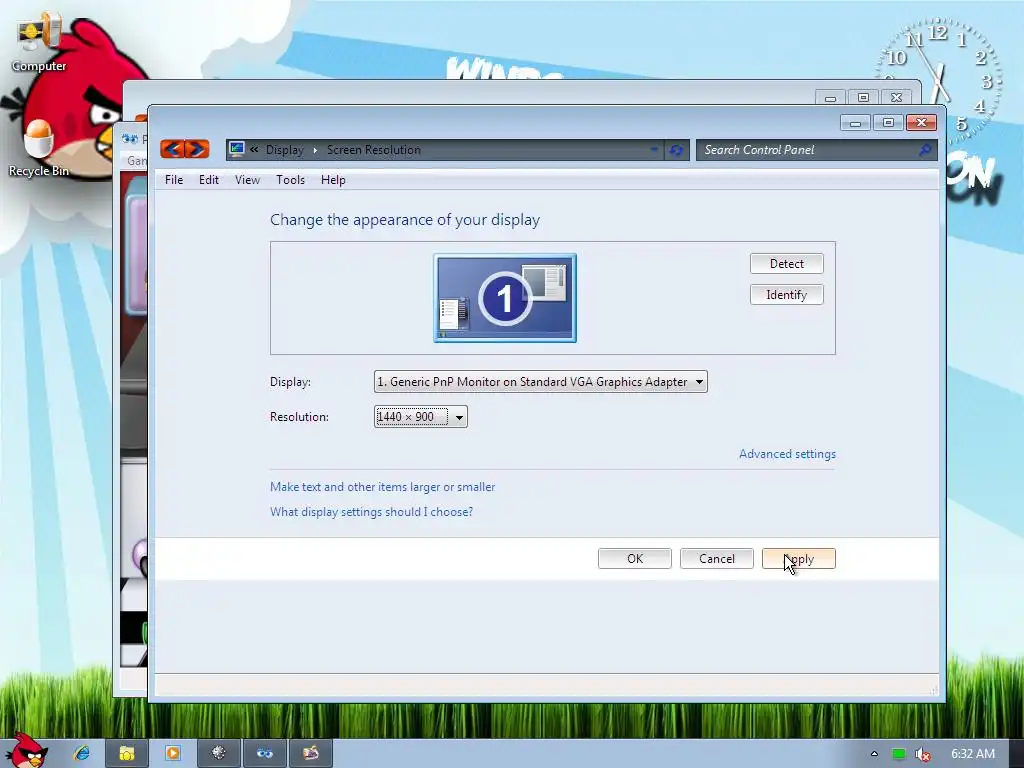This screenshot has height=768, width=1024.
Task: Open the yellow folder taskbar icon
Action: pyautogui.click(x=127, y=754)
